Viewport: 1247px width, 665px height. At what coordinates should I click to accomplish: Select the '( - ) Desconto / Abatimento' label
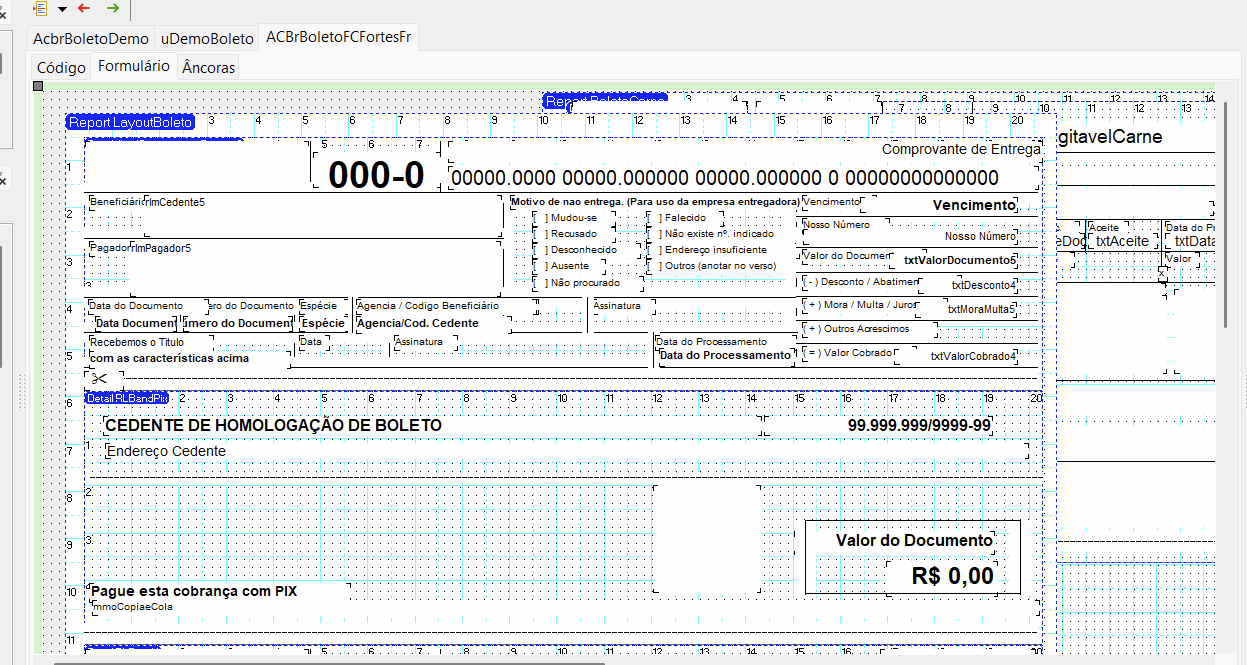pos(859,283)
